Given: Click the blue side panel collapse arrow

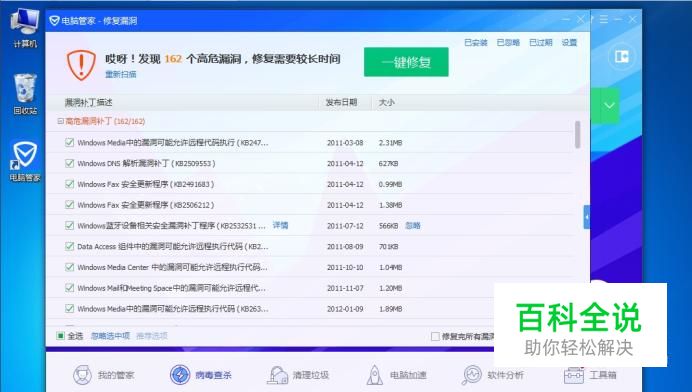Looking at the screenshot, I should [587, 217].
